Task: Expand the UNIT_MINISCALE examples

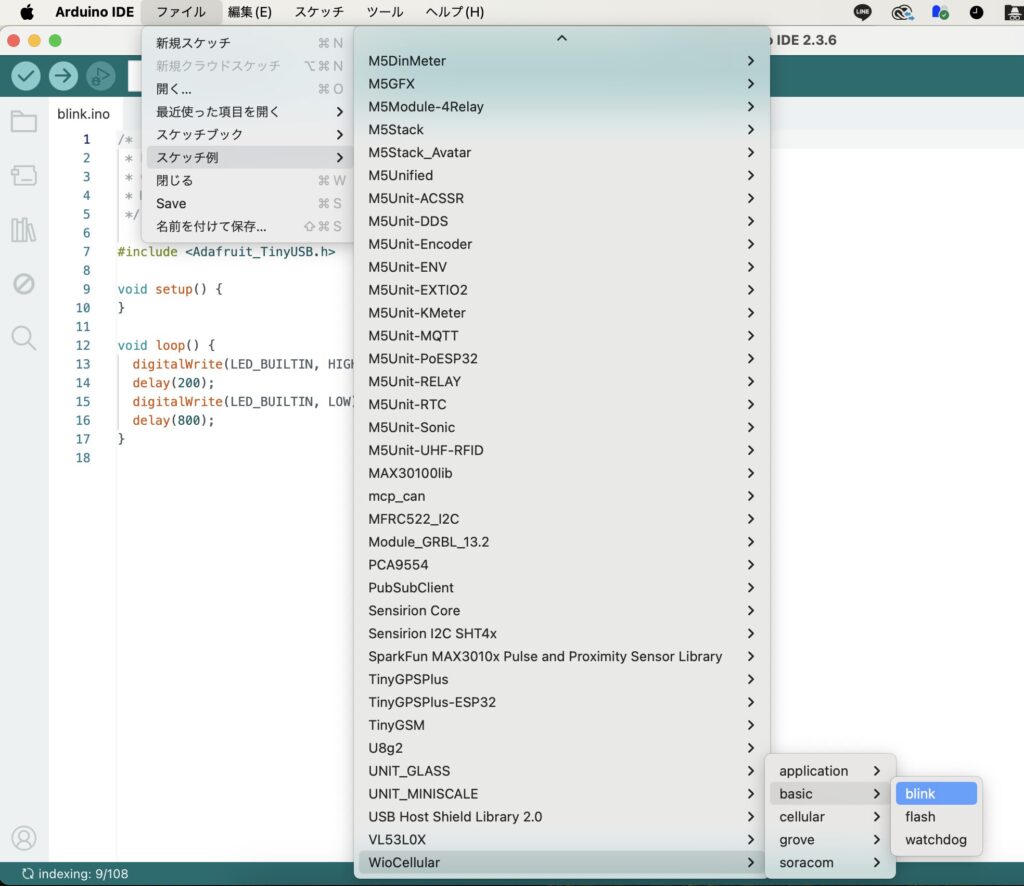Action: pos(562,794)
